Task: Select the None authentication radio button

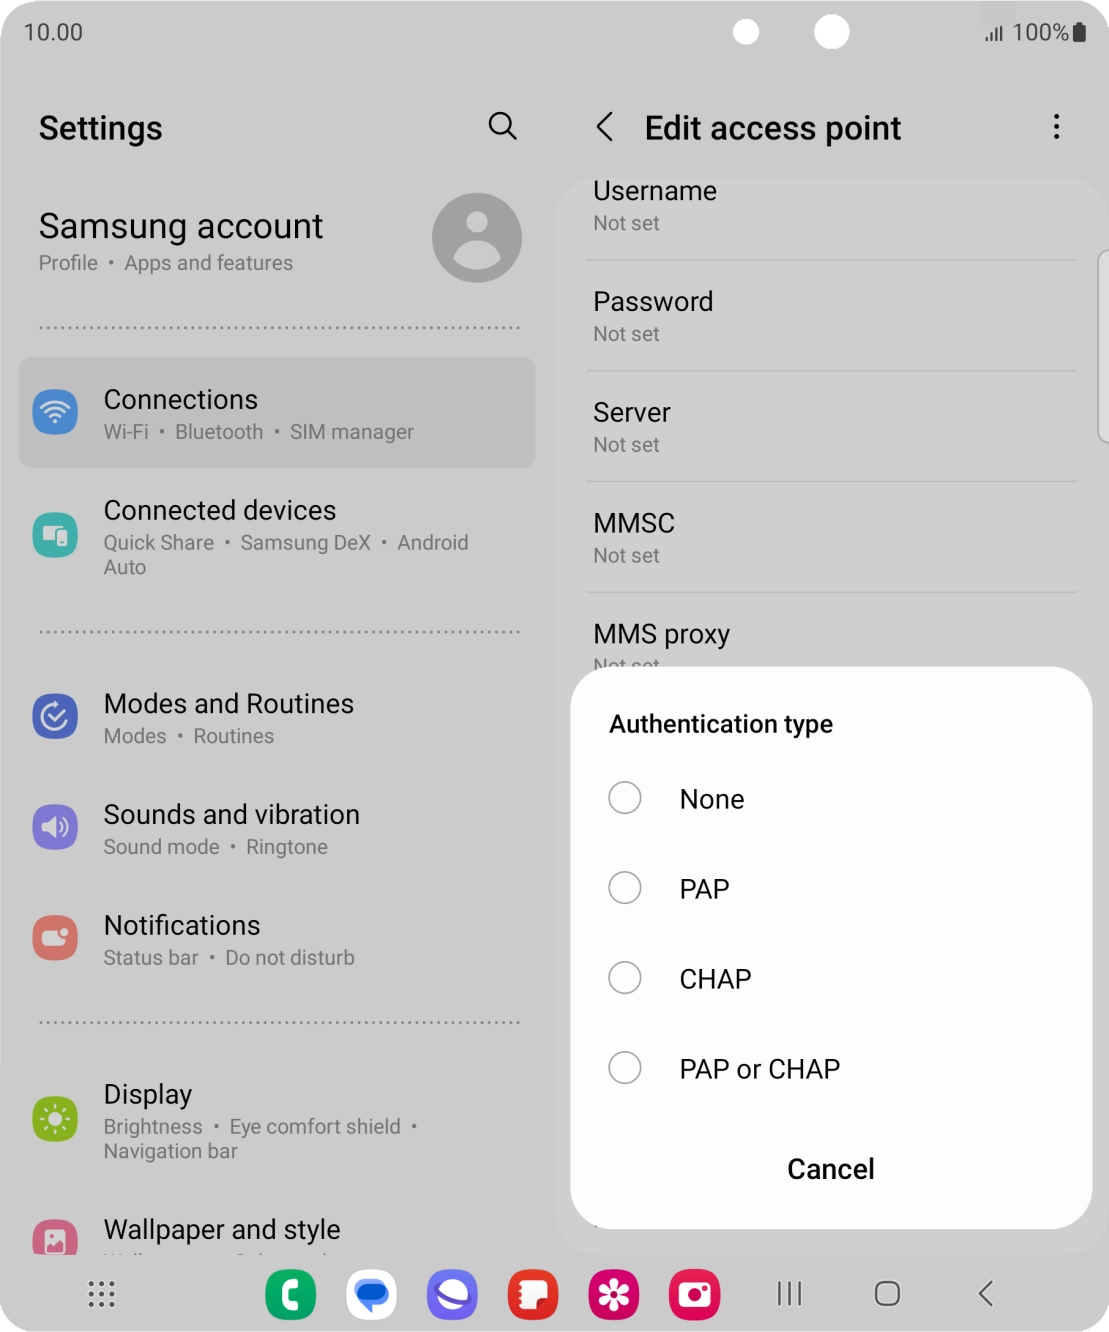Action: [x=625, y=798]
